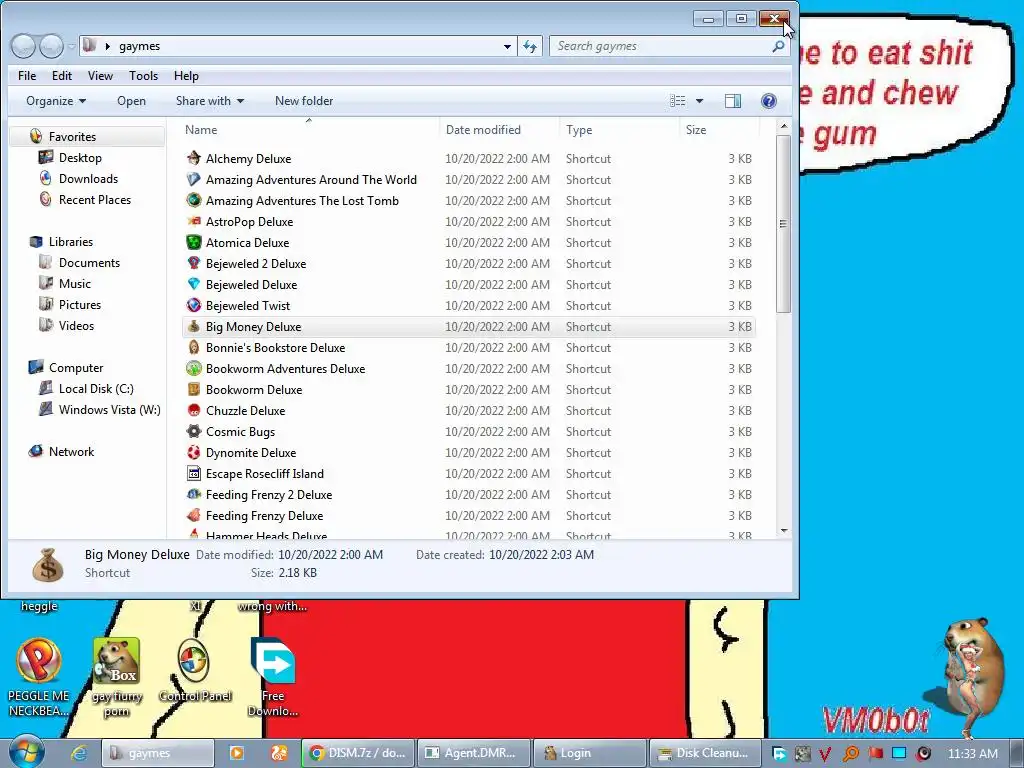1024x768 pixels.
Task: Select the Dynomite Deluxe icon
Action: point(193,452)
